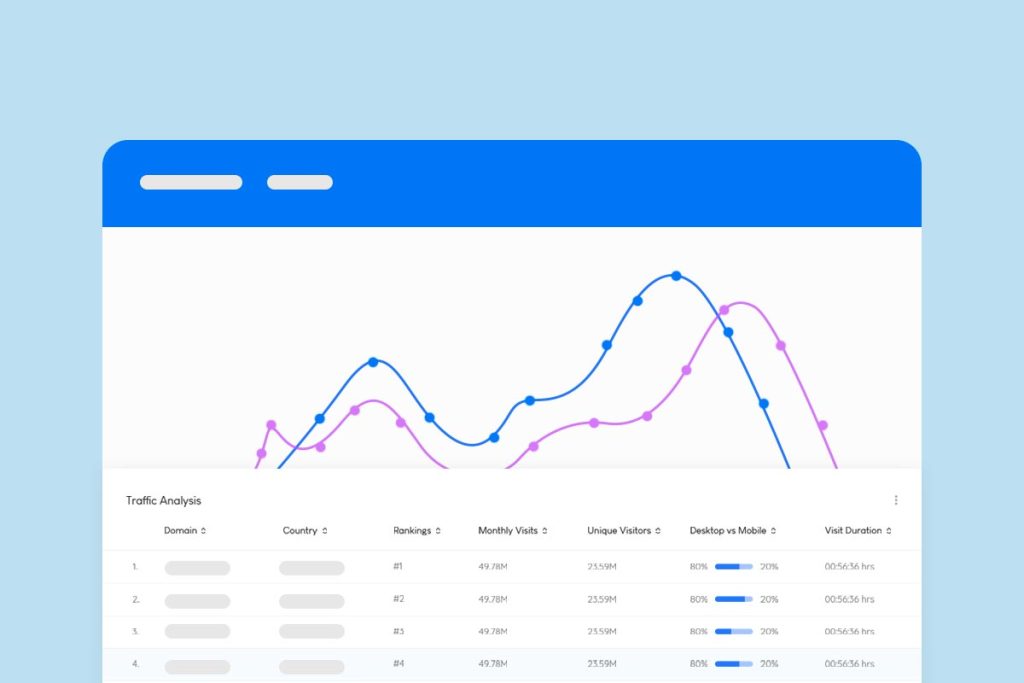Sort by Visit Duration sort icon
Viewport: 1024px width, 683px height.
tap(889, 531)
